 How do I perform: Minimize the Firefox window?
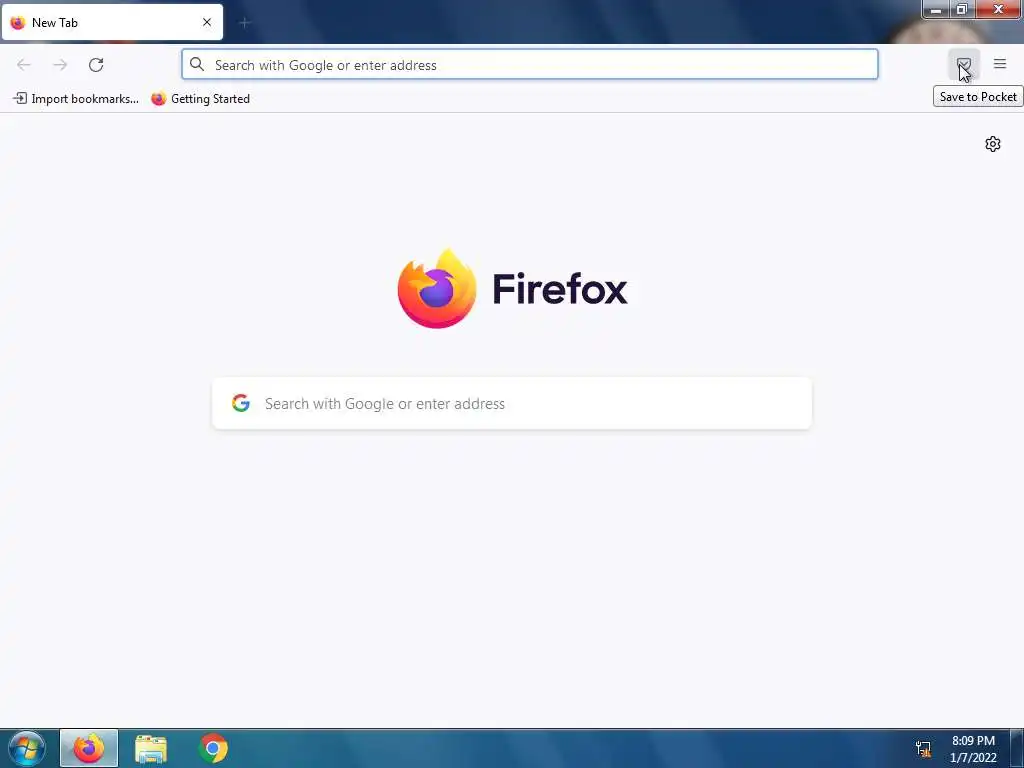(x=936, y=9)
